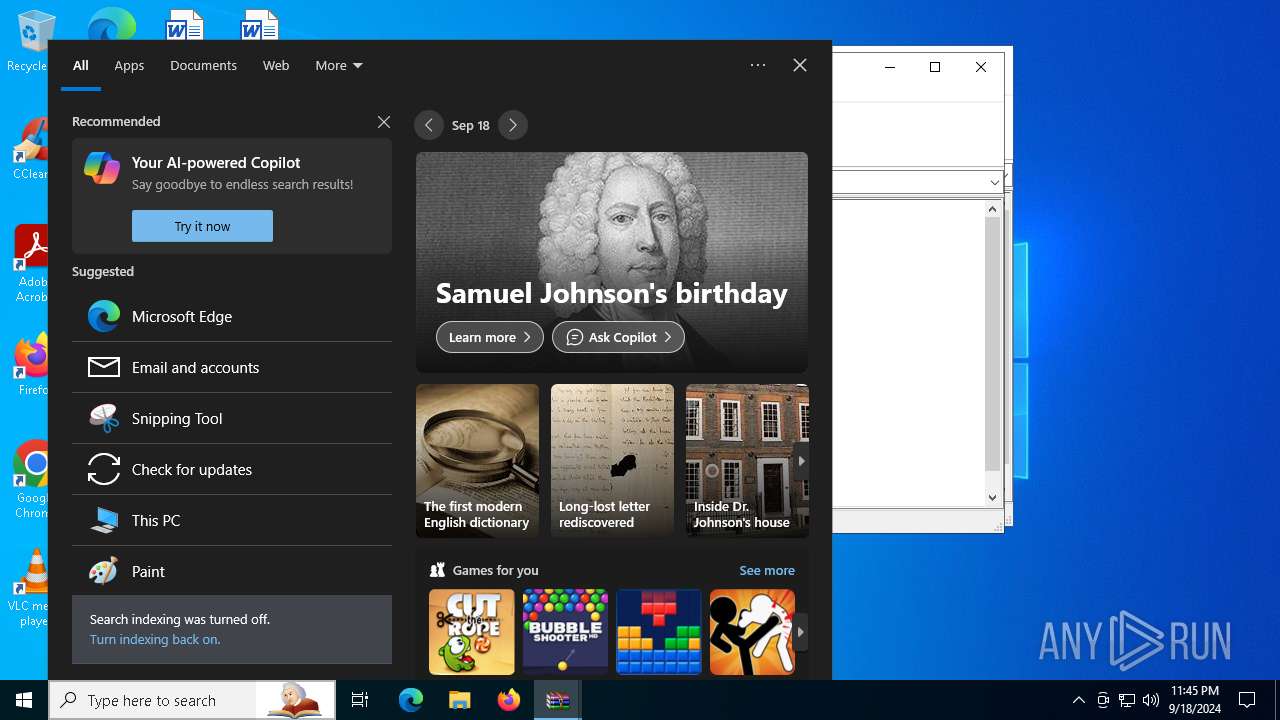Image resolution: width=1280 pixels, height=720 pixels.
Task: Open dropdown in background window
Action: point(994,182)
